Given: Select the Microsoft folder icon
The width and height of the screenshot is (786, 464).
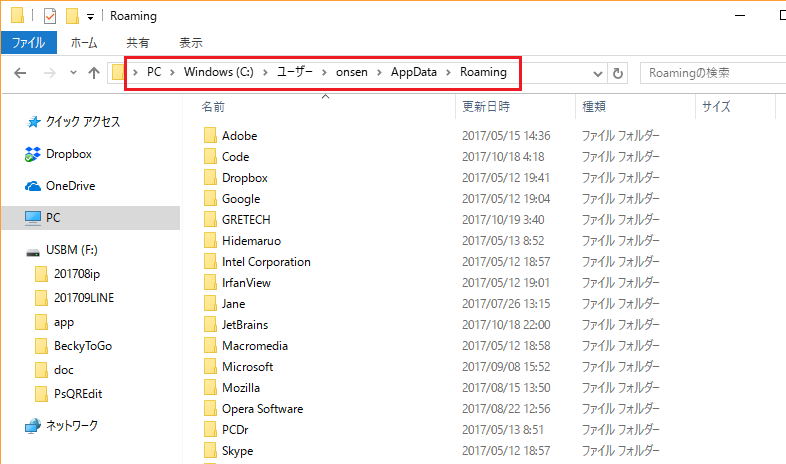Looking at the screenshot, I should (x=210, y=367).
